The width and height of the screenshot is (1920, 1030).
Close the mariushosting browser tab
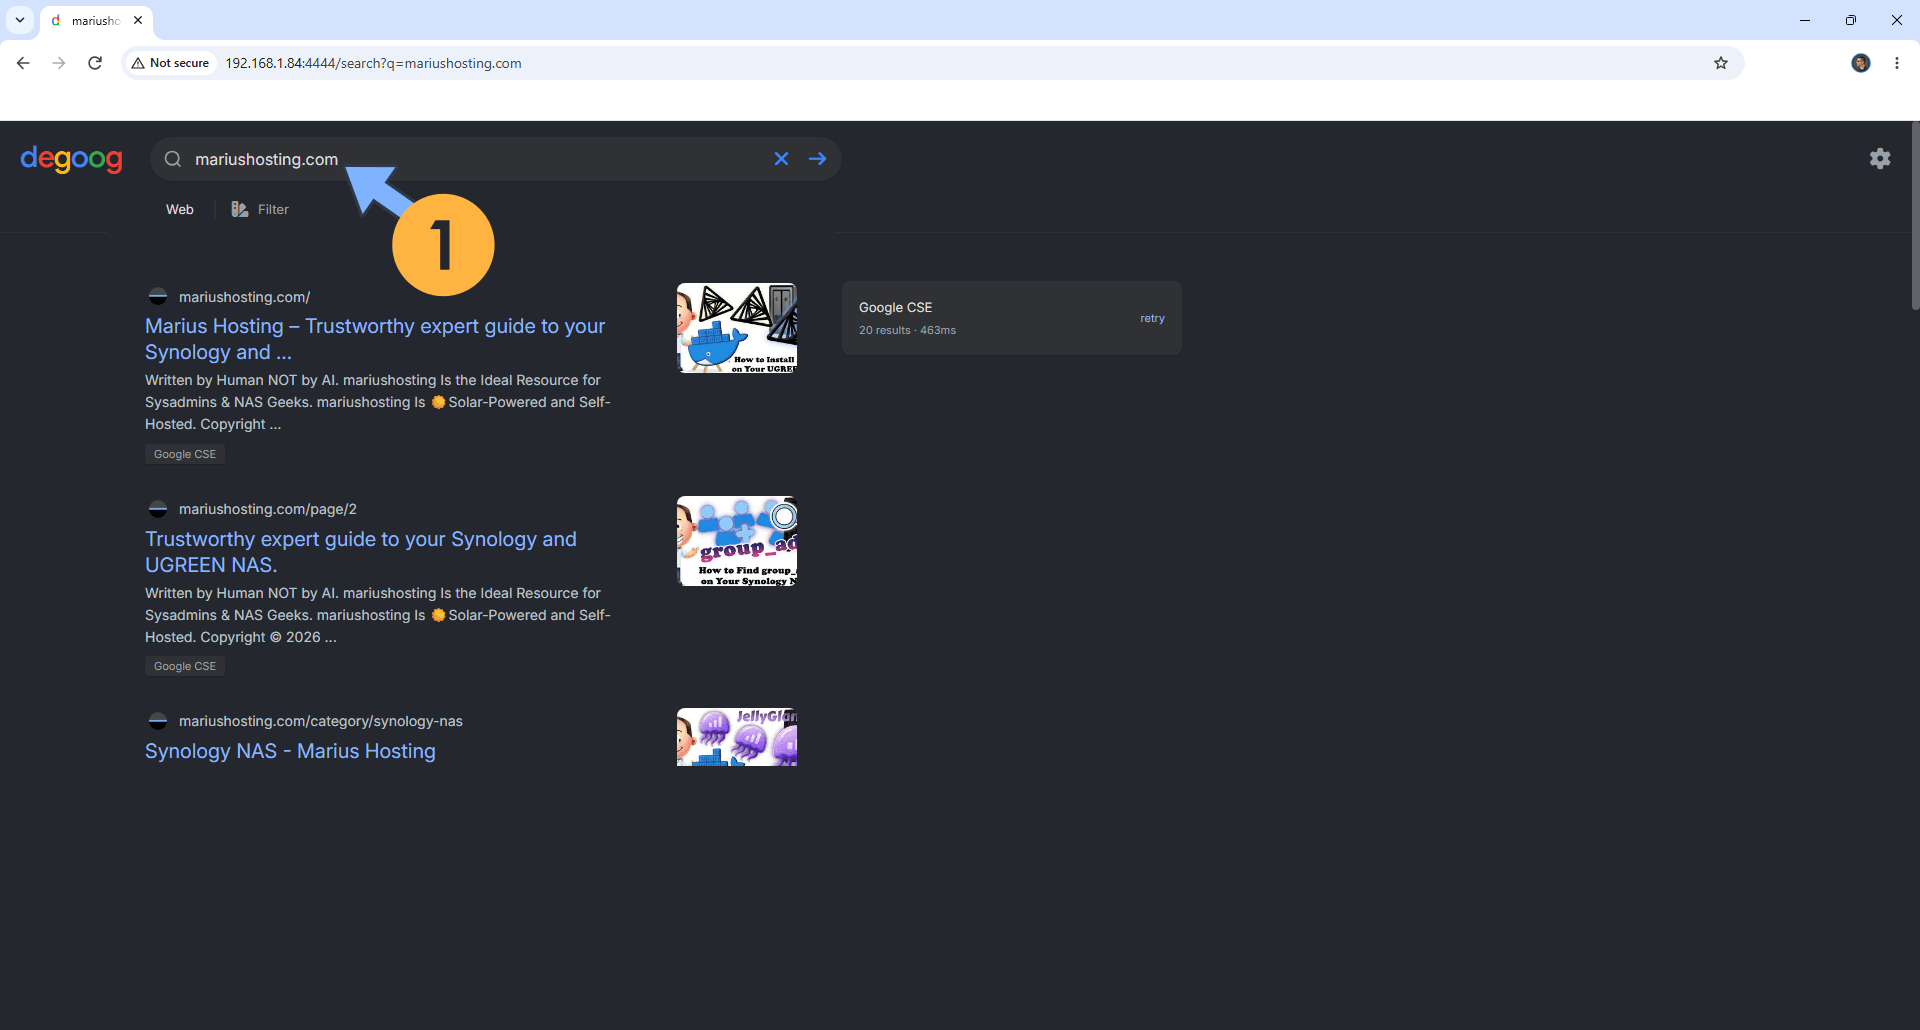click(x=138, y=20)
